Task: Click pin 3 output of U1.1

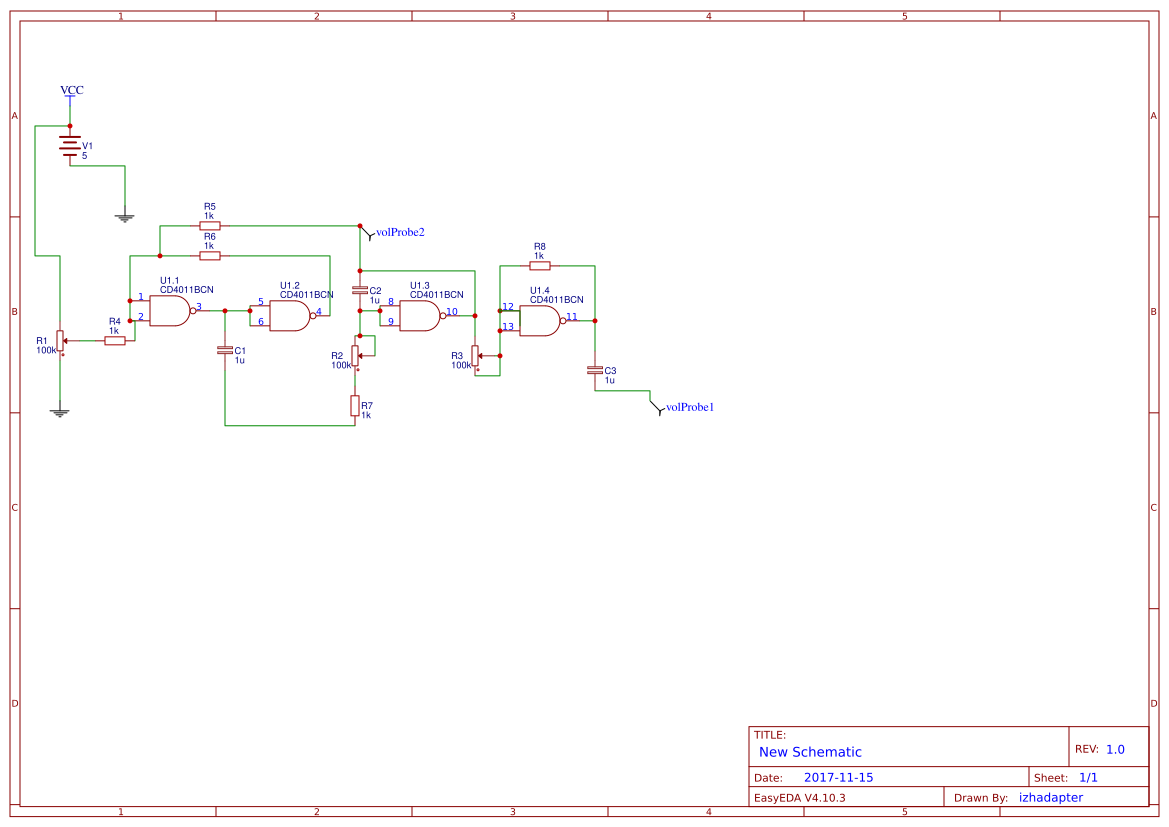Action: (x=199, y=306)
